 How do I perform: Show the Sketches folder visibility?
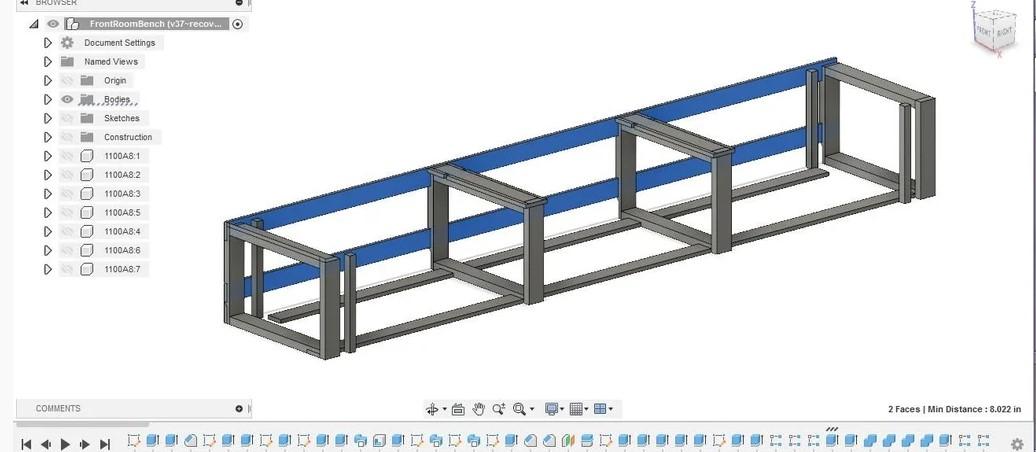click(67, 118)
